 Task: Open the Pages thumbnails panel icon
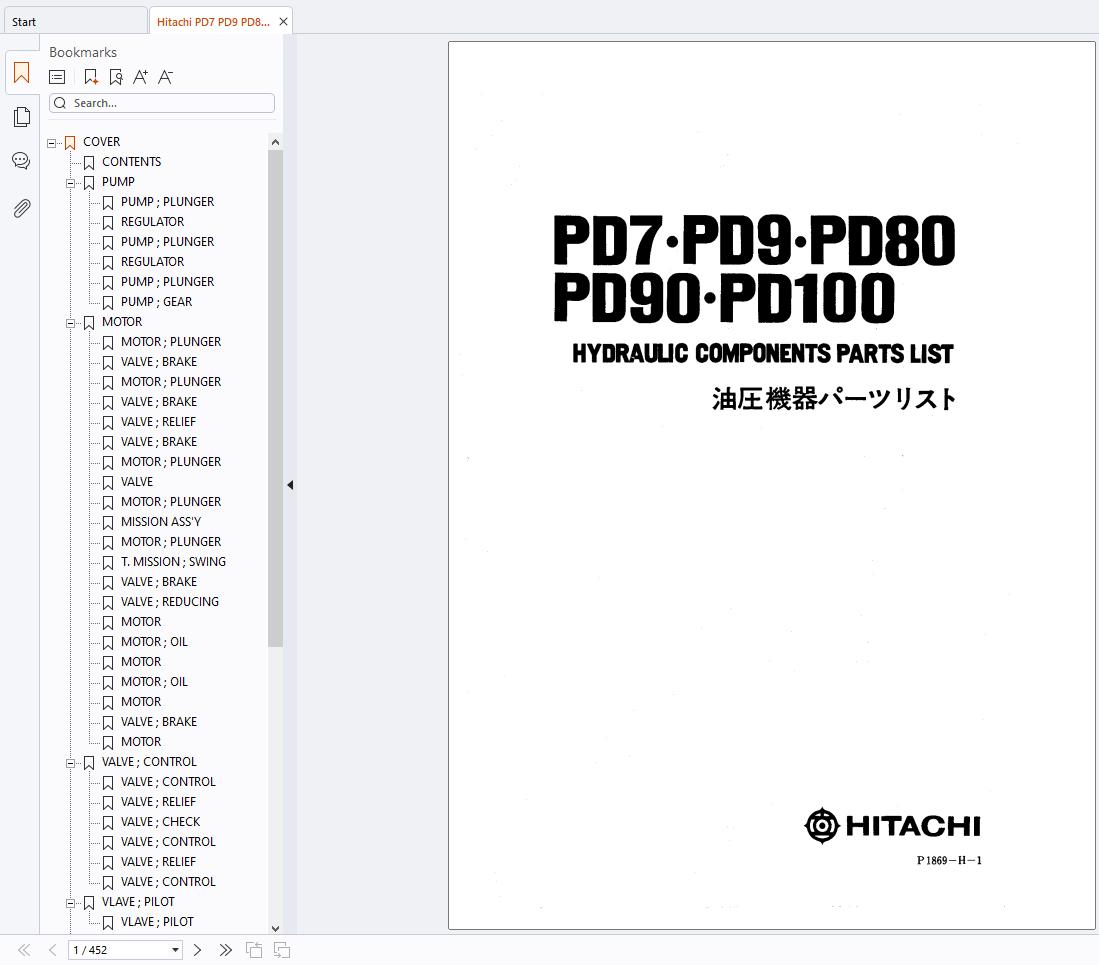[22, 117]
